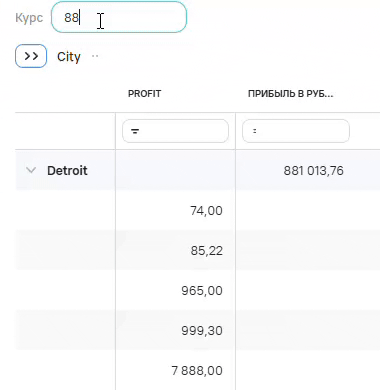
Task: Click the PROFIT column filter input
Action: 175,131
